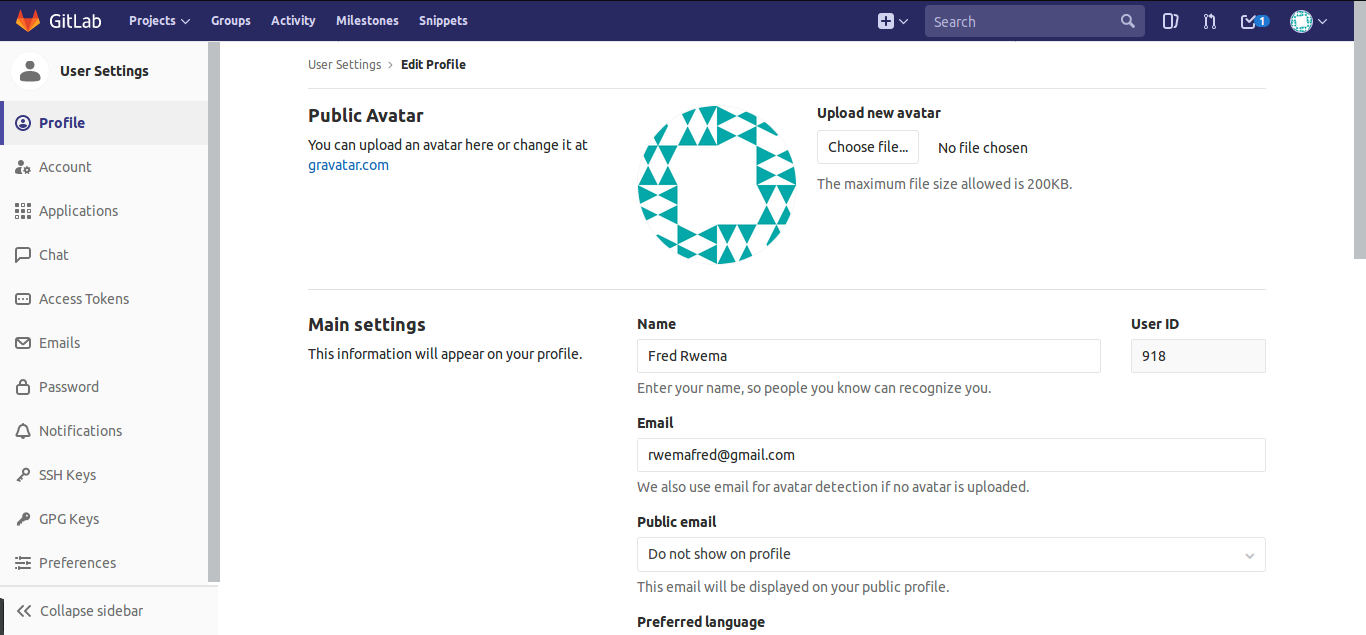Open the Projects menu
This screenshot has width=1366, height=635.
(158, 20)
